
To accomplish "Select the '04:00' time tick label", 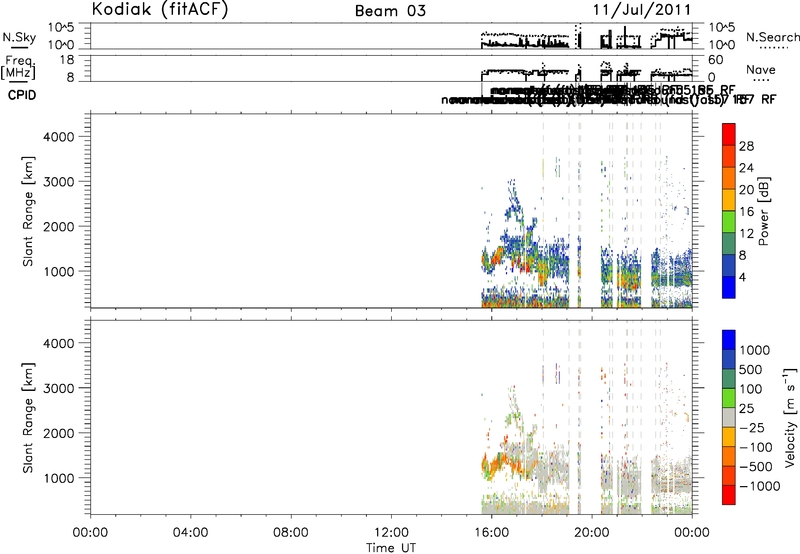I will pos(190,532).
